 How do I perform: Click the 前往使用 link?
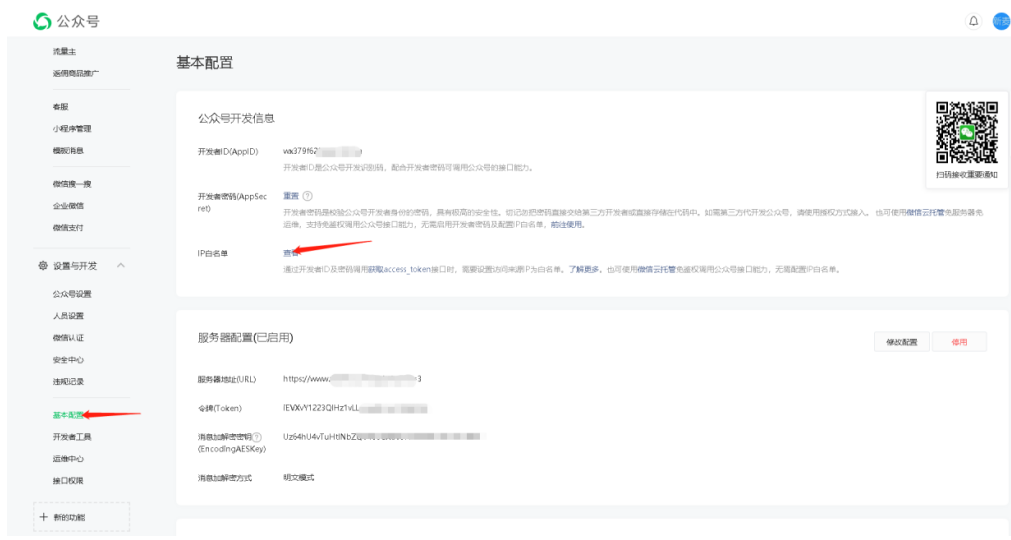pyautogui.click(x=567, y=225)
